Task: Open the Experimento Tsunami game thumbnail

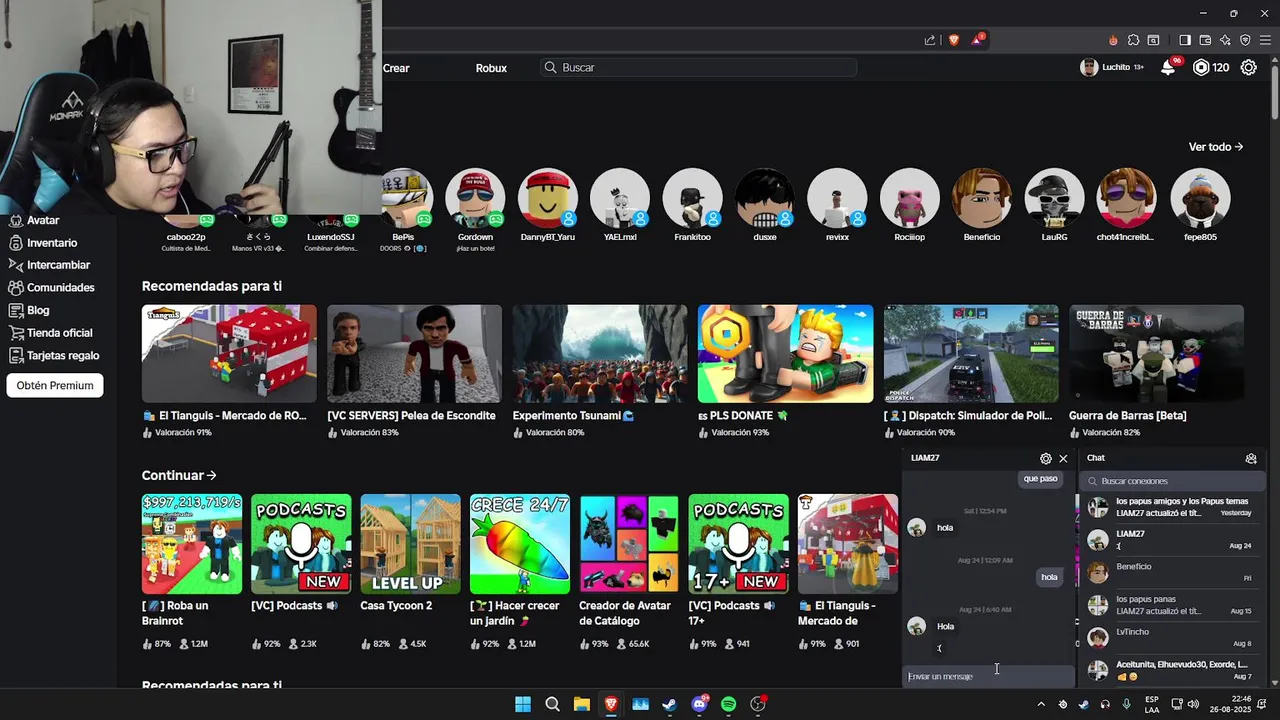Action: [600, 354]
